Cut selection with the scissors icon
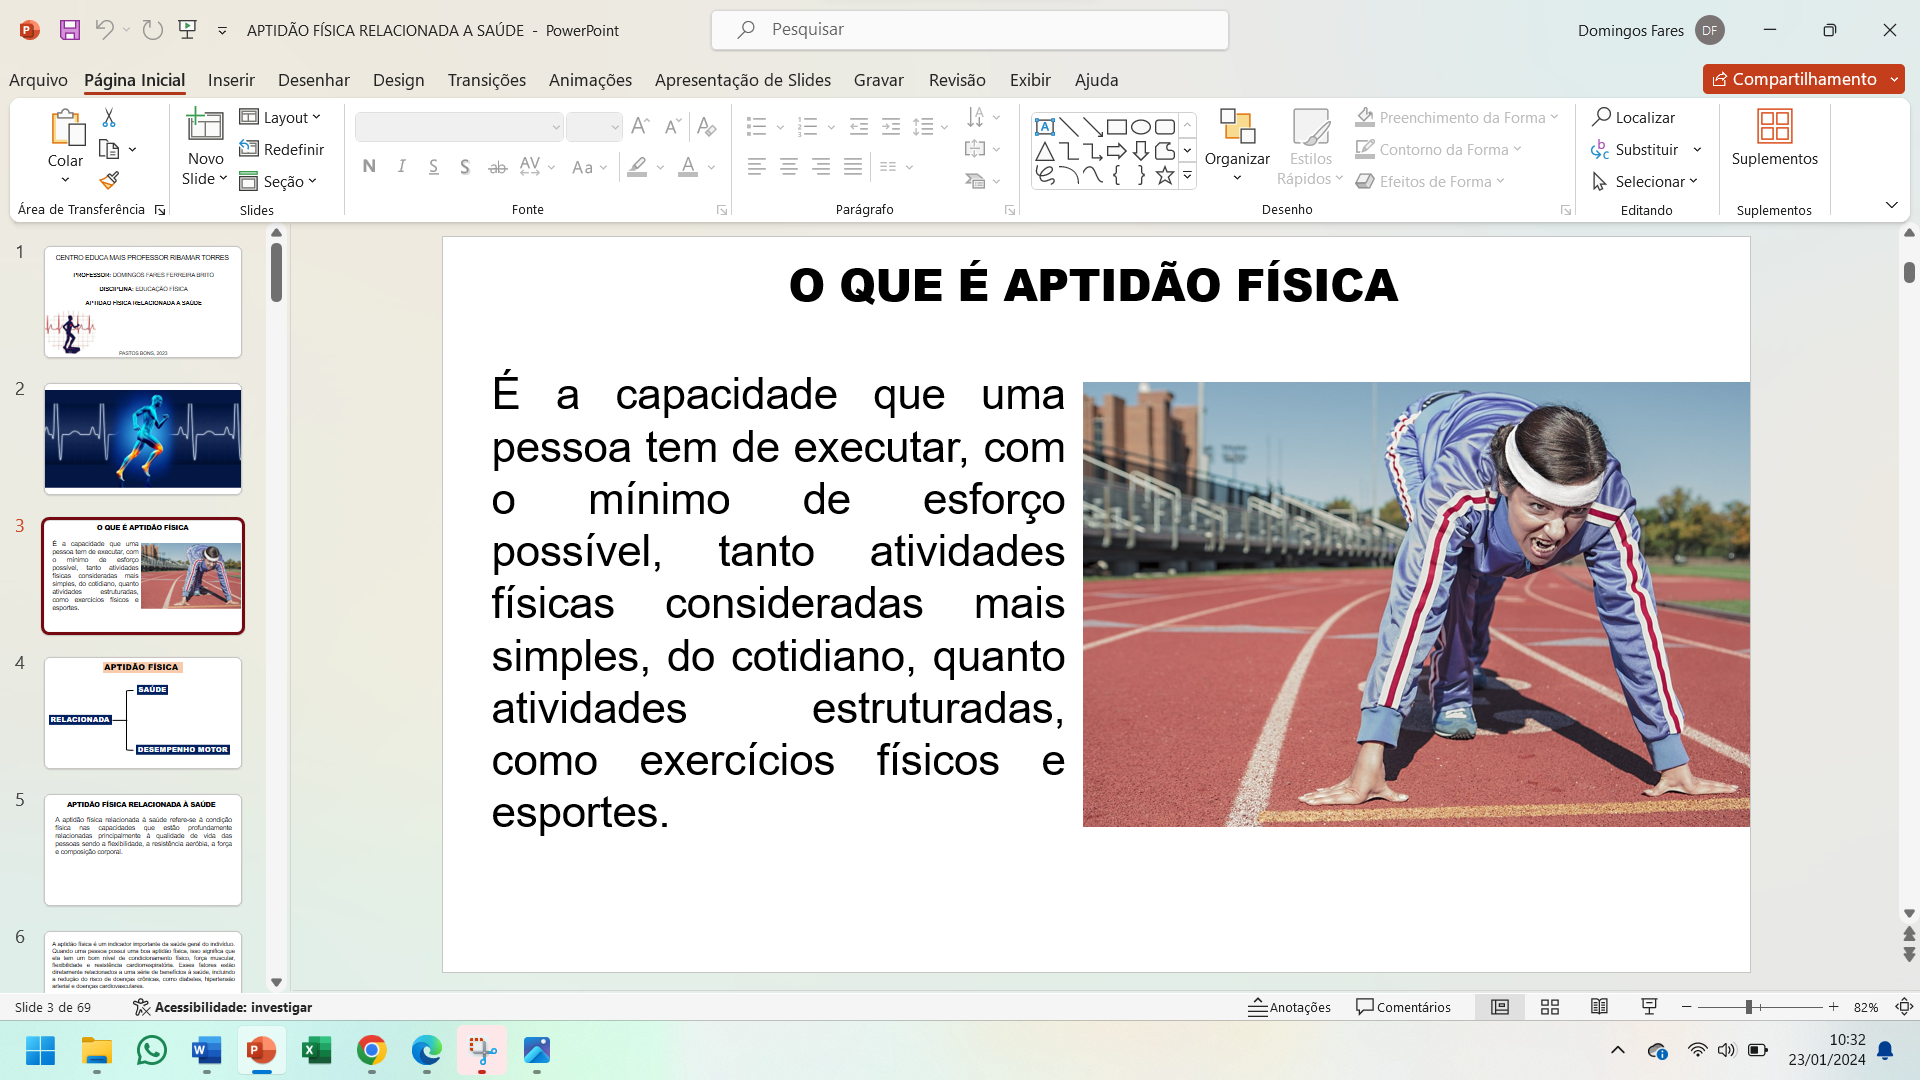Screen dimensions: 1920x1080 tap(109, 118)
